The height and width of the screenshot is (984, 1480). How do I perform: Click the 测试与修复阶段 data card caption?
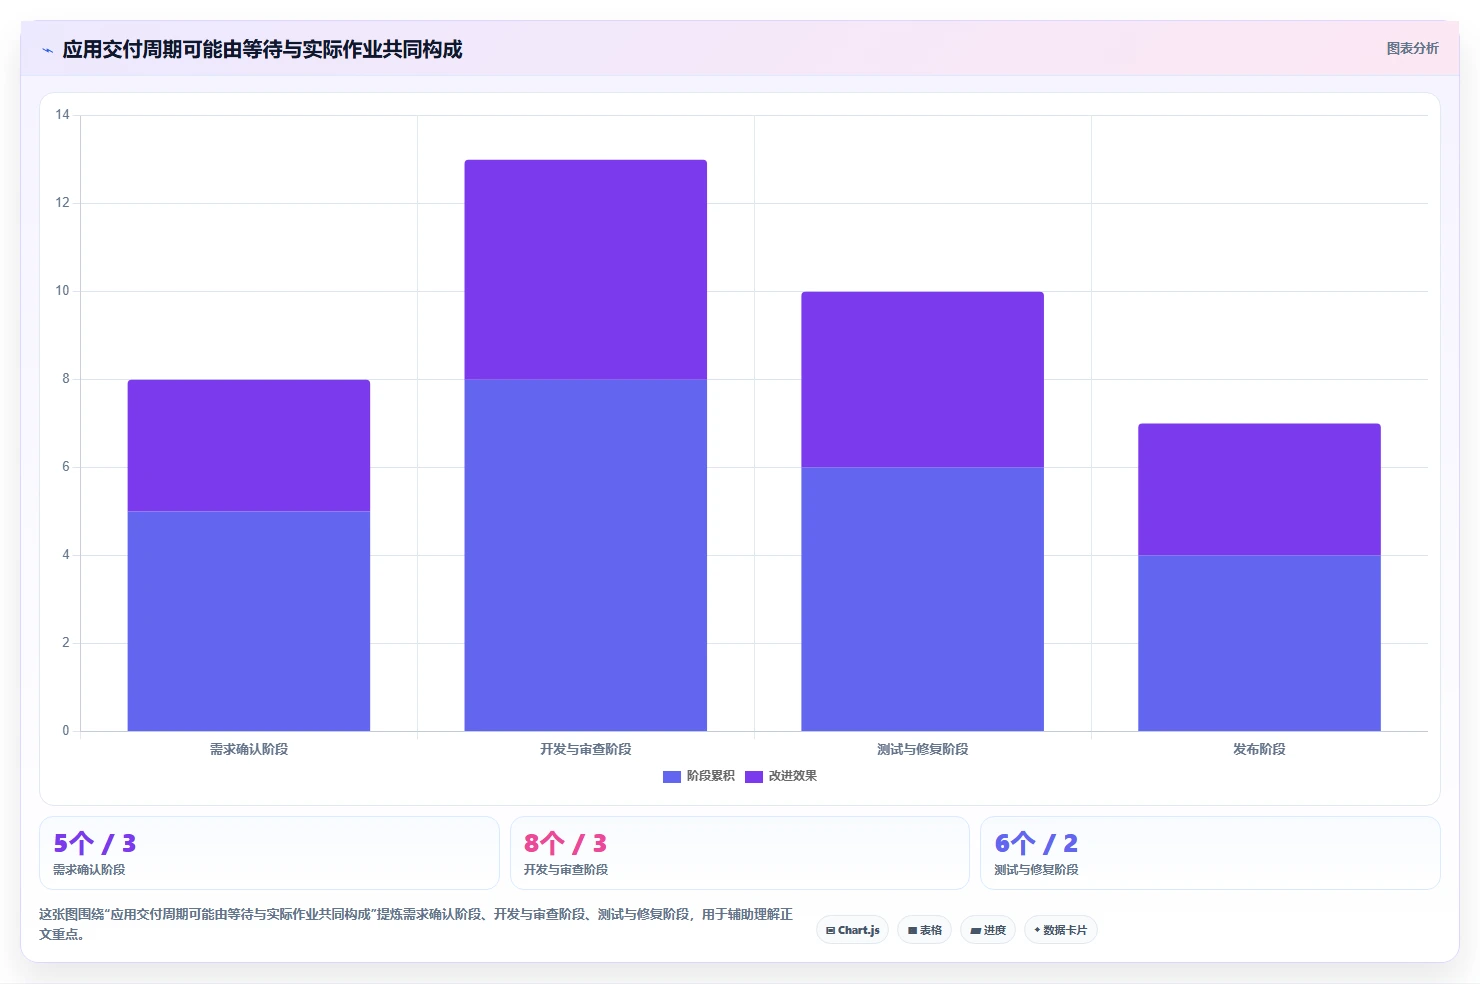pos(1036,870)
